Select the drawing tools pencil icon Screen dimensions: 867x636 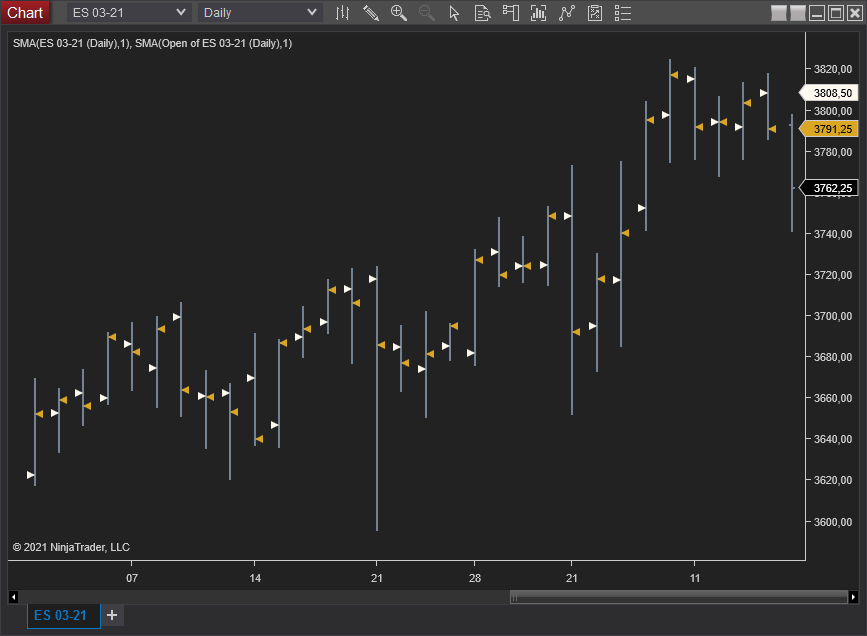370,13
